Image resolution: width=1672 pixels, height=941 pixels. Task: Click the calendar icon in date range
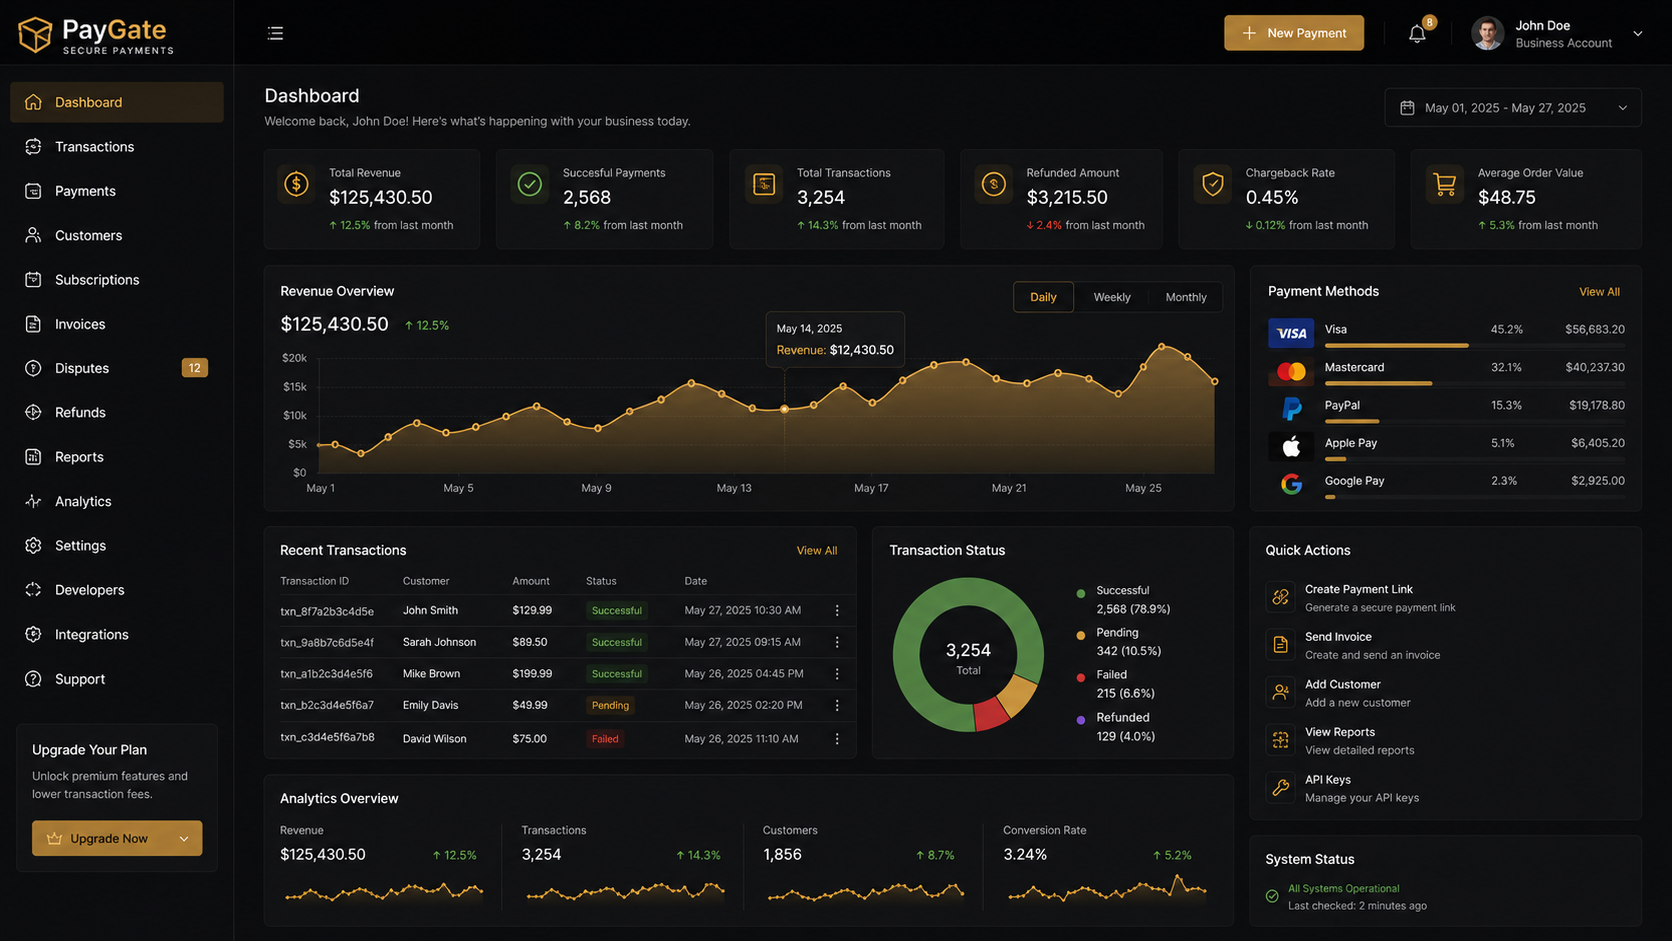tap(1407, 107)
